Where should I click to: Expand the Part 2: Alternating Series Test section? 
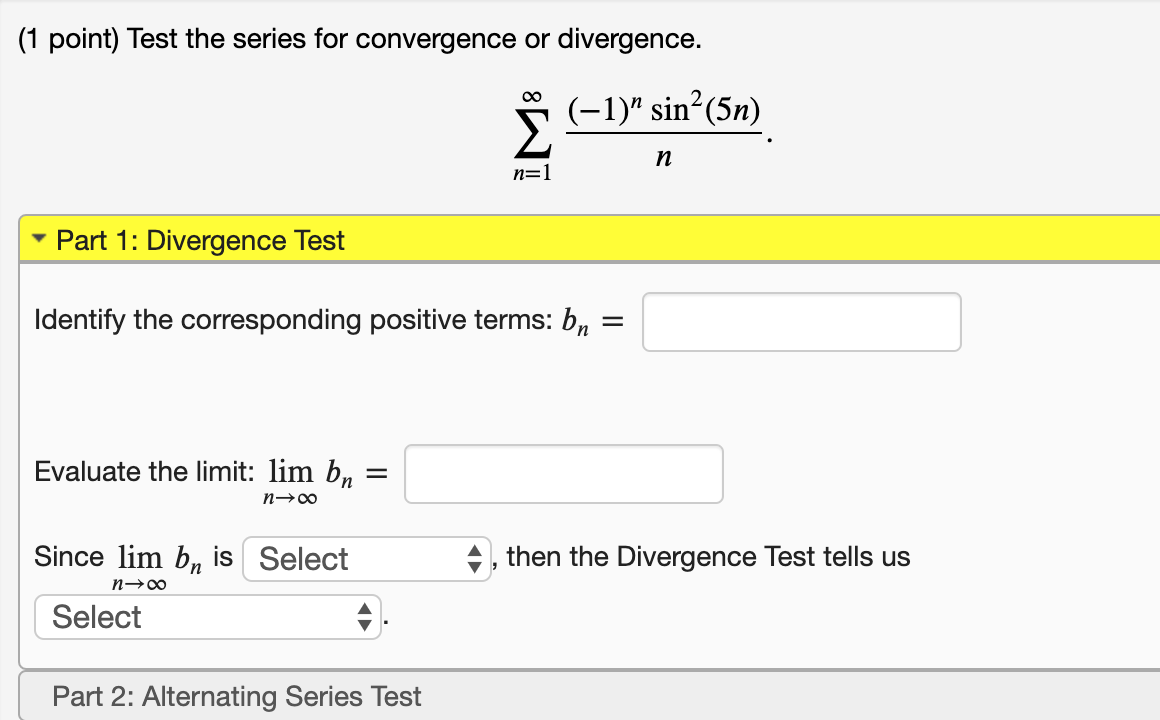[236, 695]
